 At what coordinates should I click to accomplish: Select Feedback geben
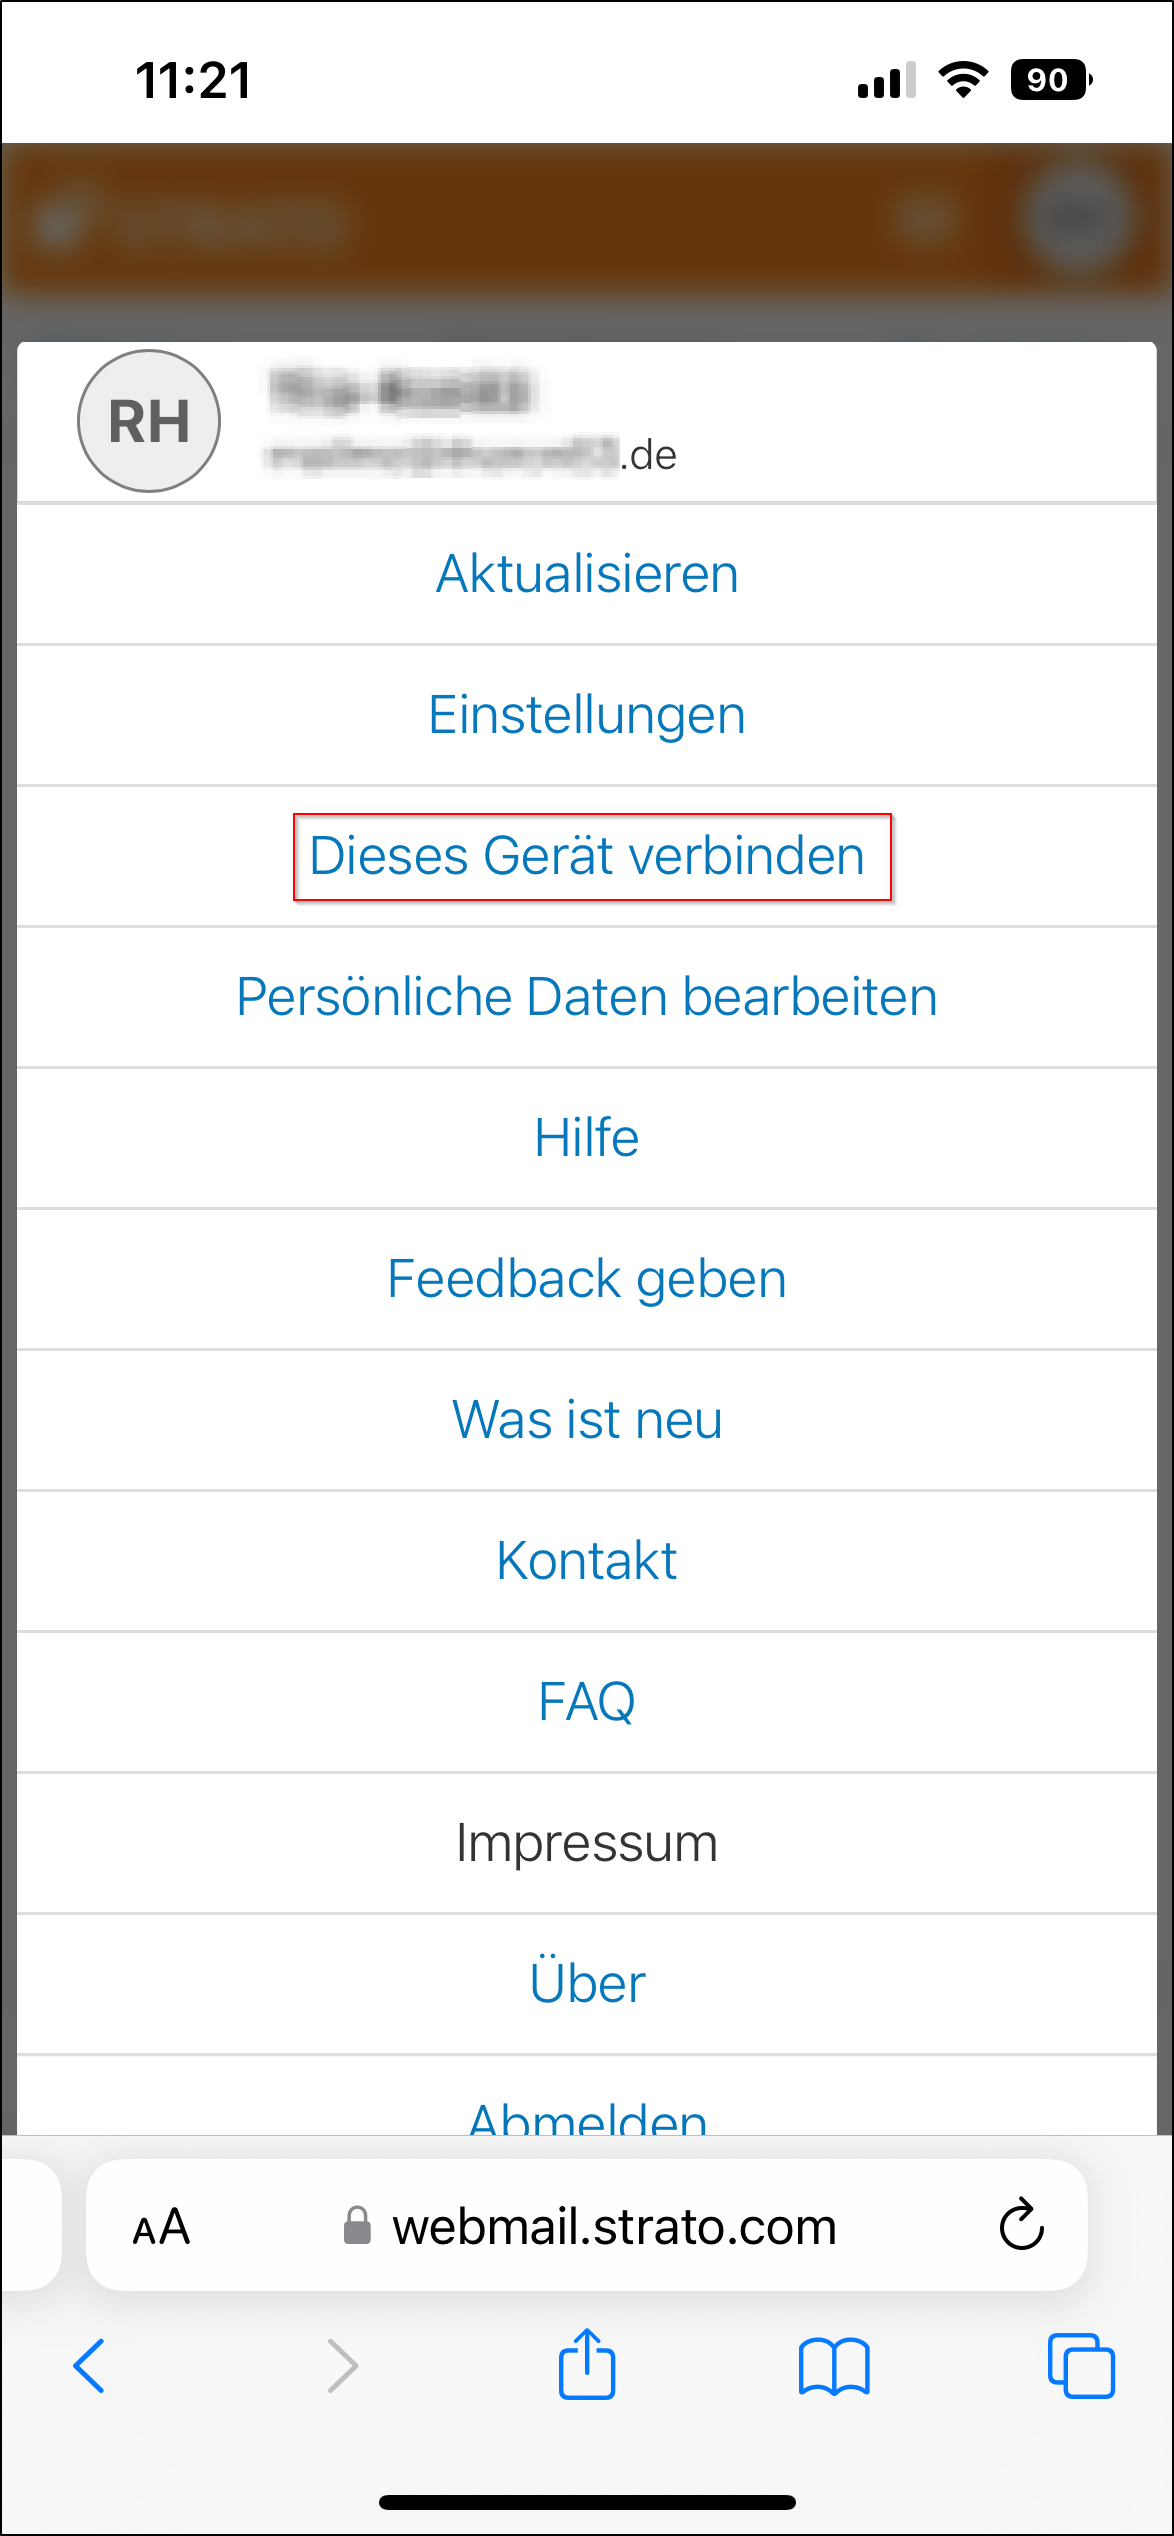point(587,1279)
